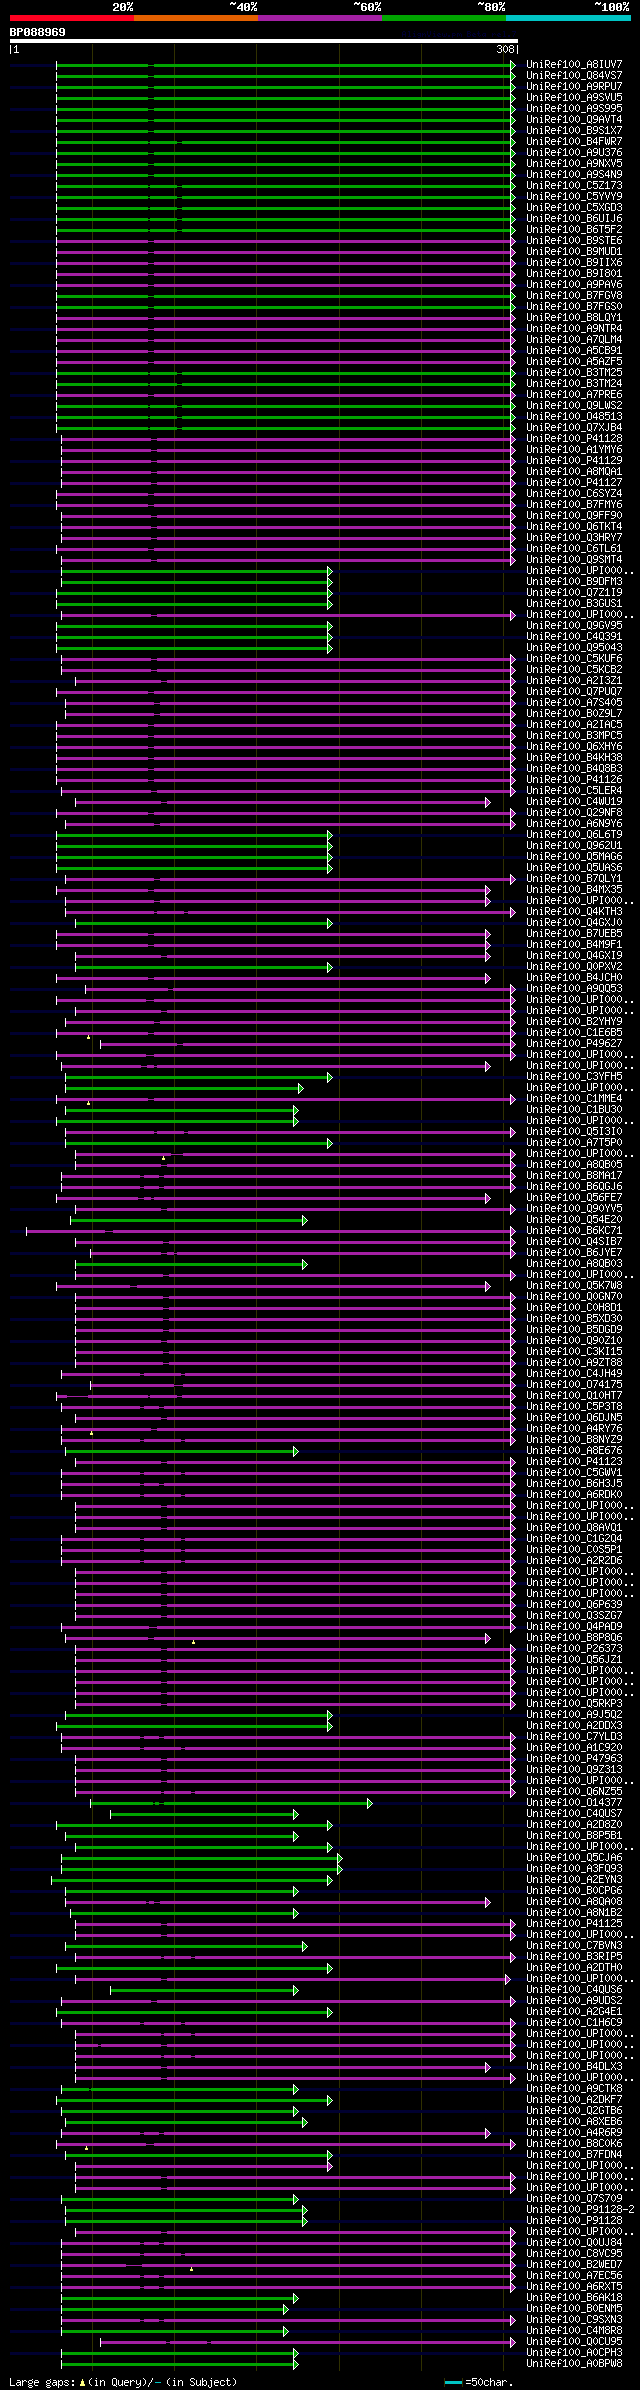The width and height of the screenshot is (640, 2390).
Task: Click the UniRef100_Q9FF90 label
Action: click(574, 515)
